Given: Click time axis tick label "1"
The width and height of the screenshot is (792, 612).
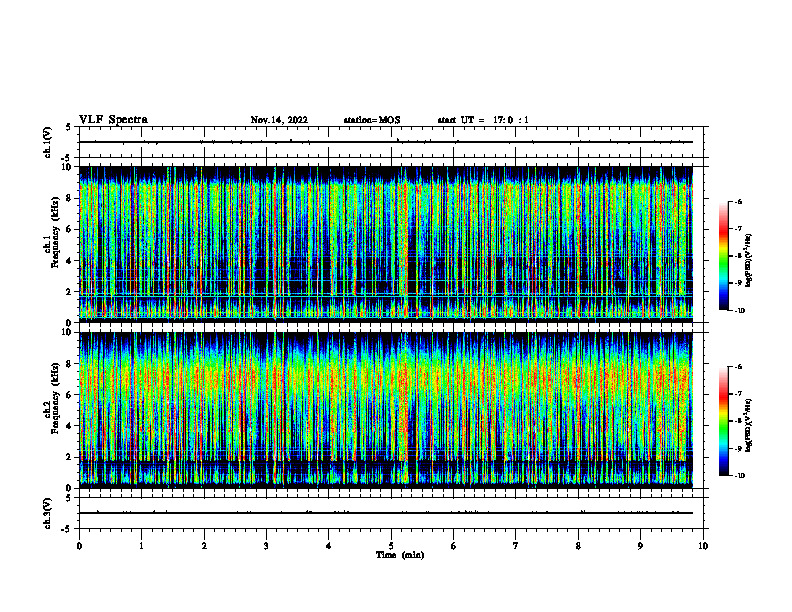Looking at the screenshot, I should point(142,546).
